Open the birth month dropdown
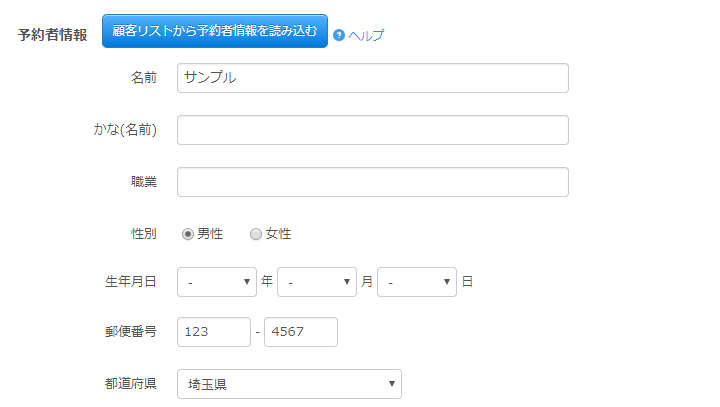Image resolution: width=720 pixels, height=407 pixels. (x=317, y=282)
